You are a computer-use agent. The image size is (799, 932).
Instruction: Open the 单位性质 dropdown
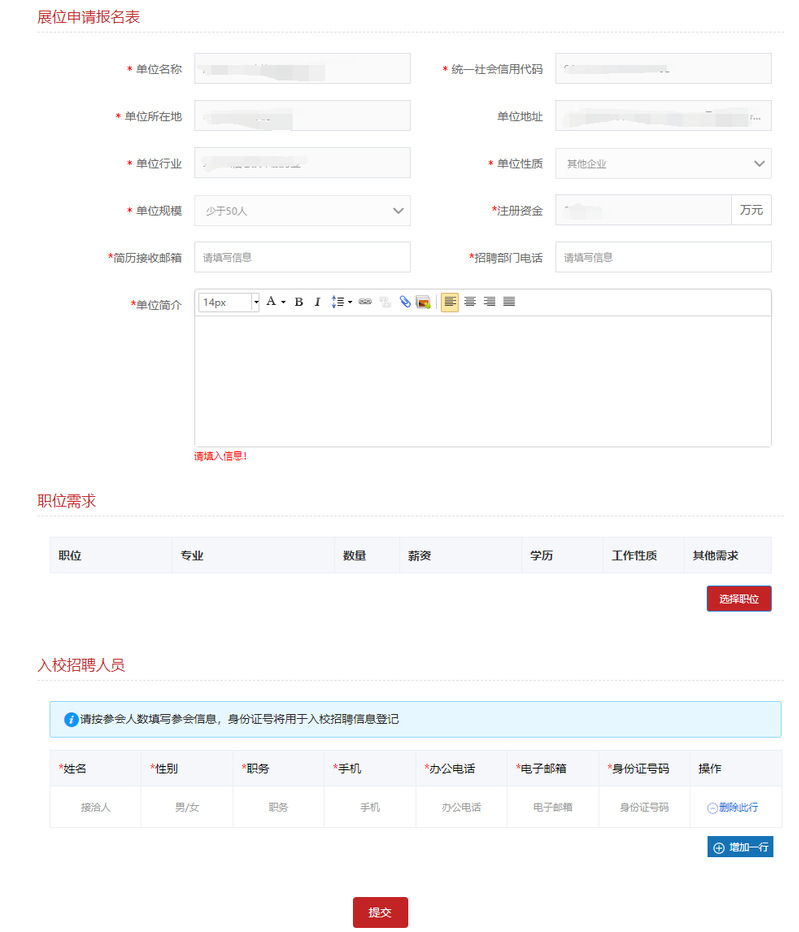(x=663, y=163)
